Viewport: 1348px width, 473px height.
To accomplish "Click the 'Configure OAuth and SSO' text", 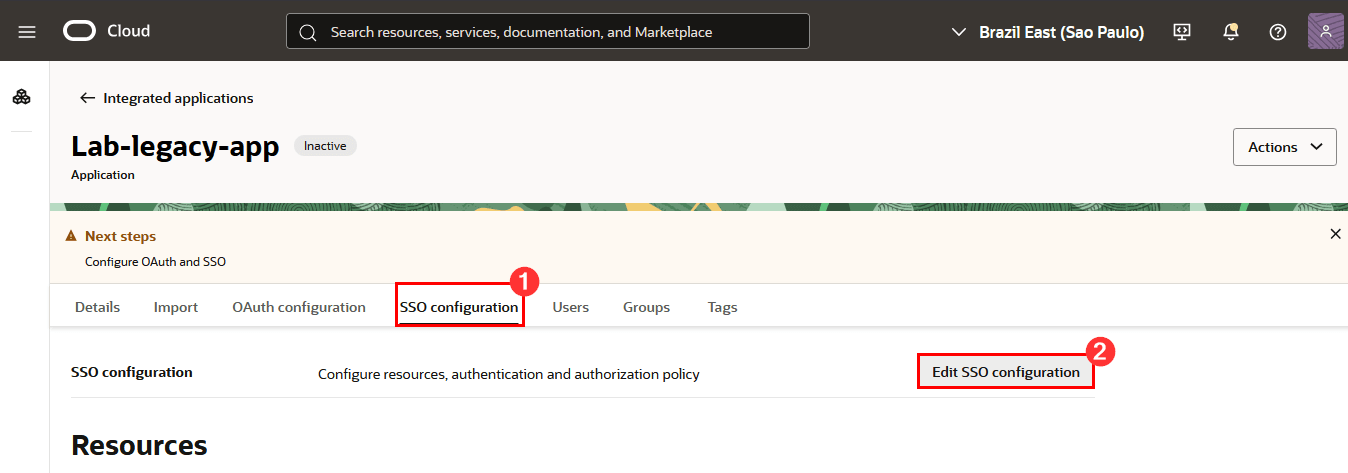I will tap(155, 262).
